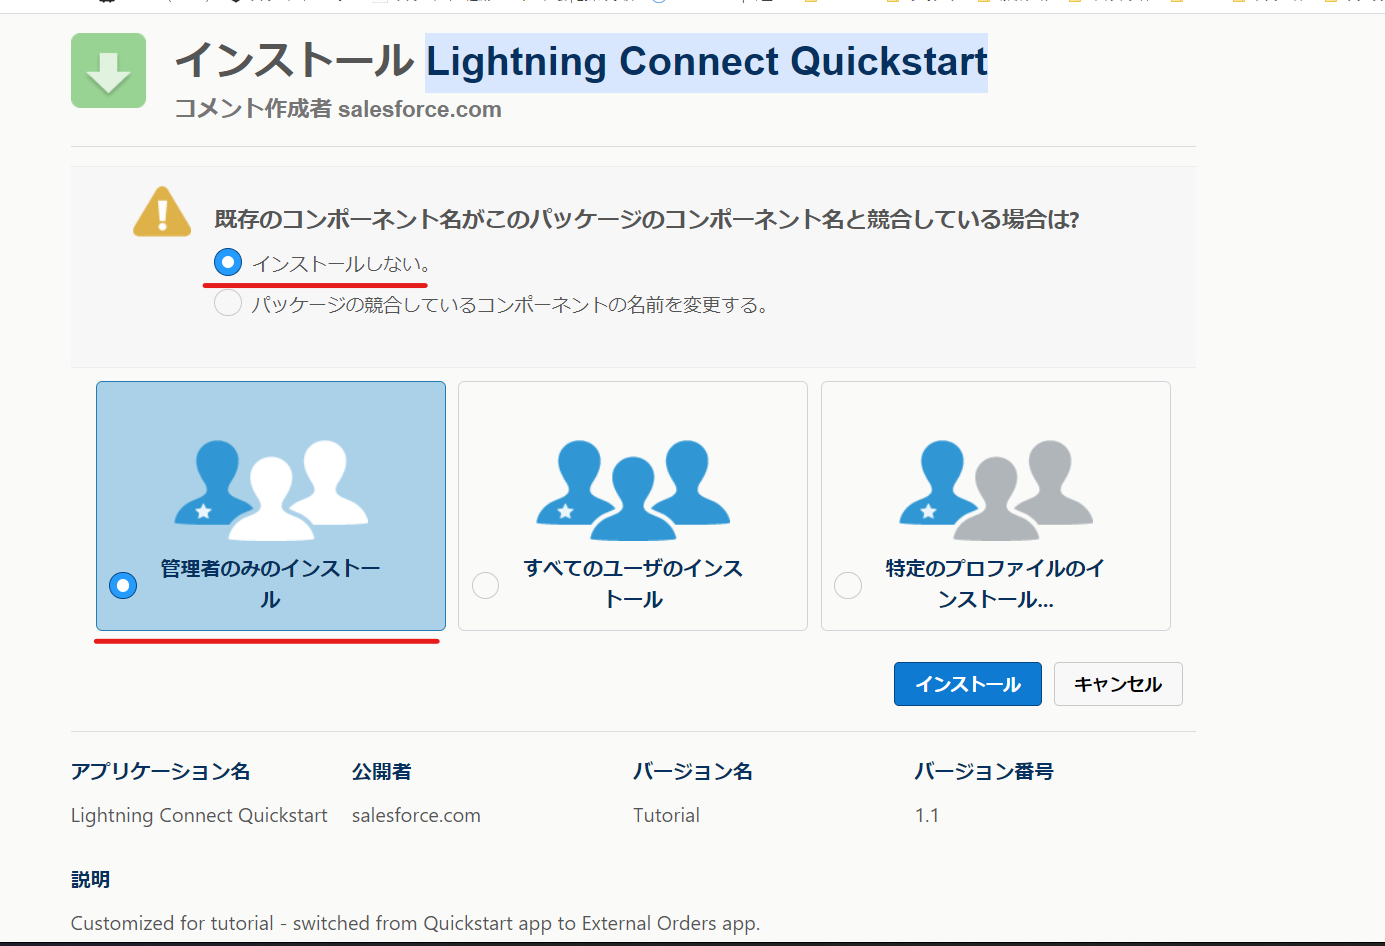Click the Customized for tutorial description text
This screenshot has width=1385, height=946.
415,923
